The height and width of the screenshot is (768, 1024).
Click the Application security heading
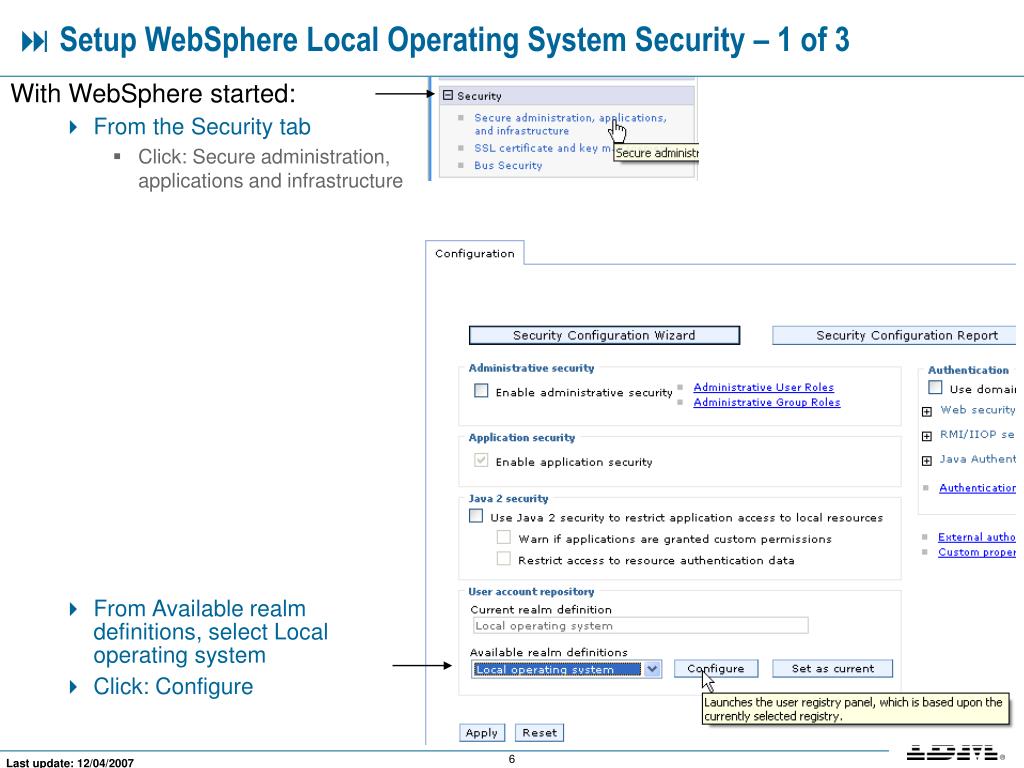pos(522,438)
